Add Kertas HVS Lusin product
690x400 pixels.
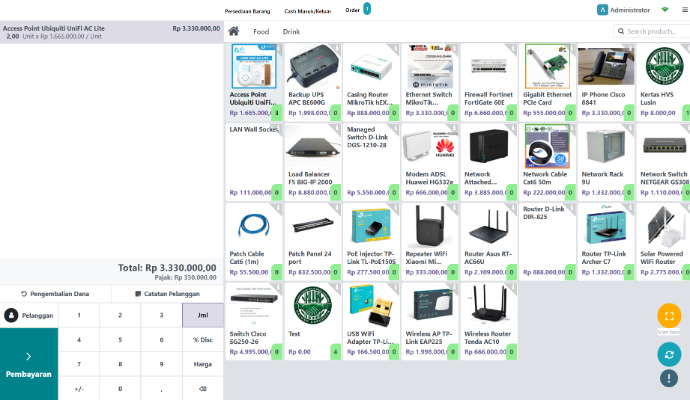(x=663, y=81)
